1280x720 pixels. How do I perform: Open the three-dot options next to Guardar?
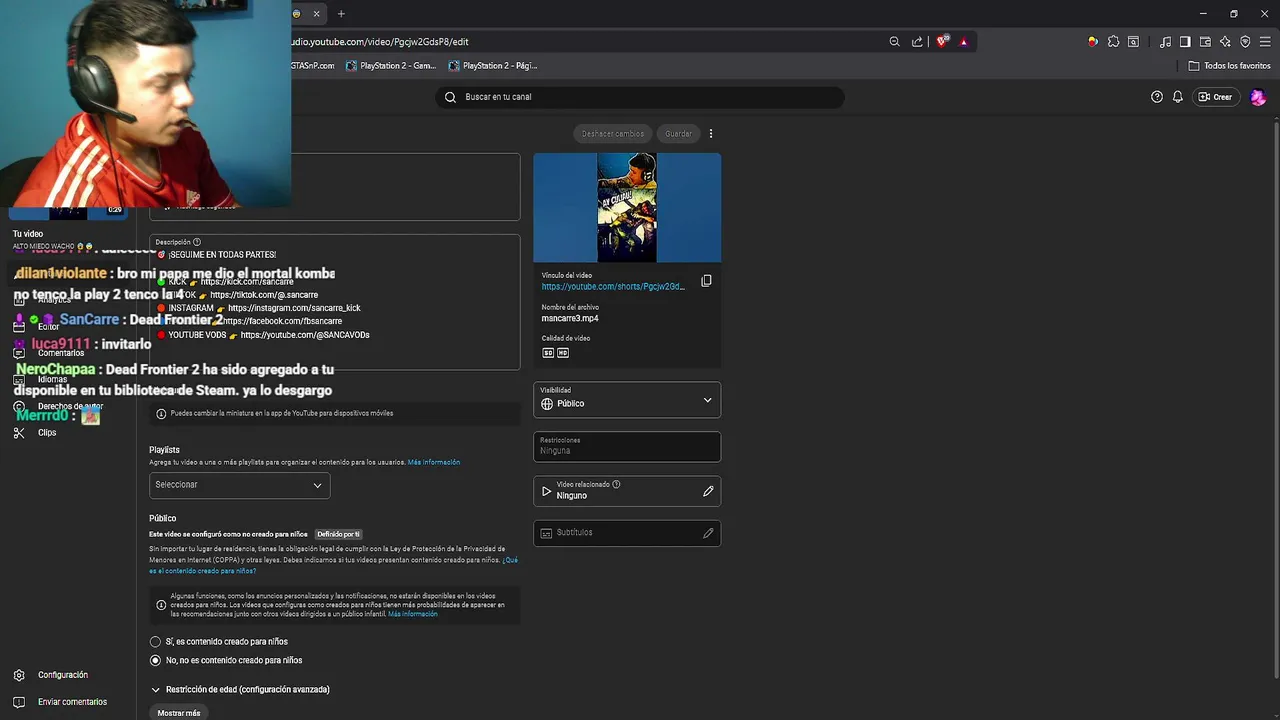point(711,133)
